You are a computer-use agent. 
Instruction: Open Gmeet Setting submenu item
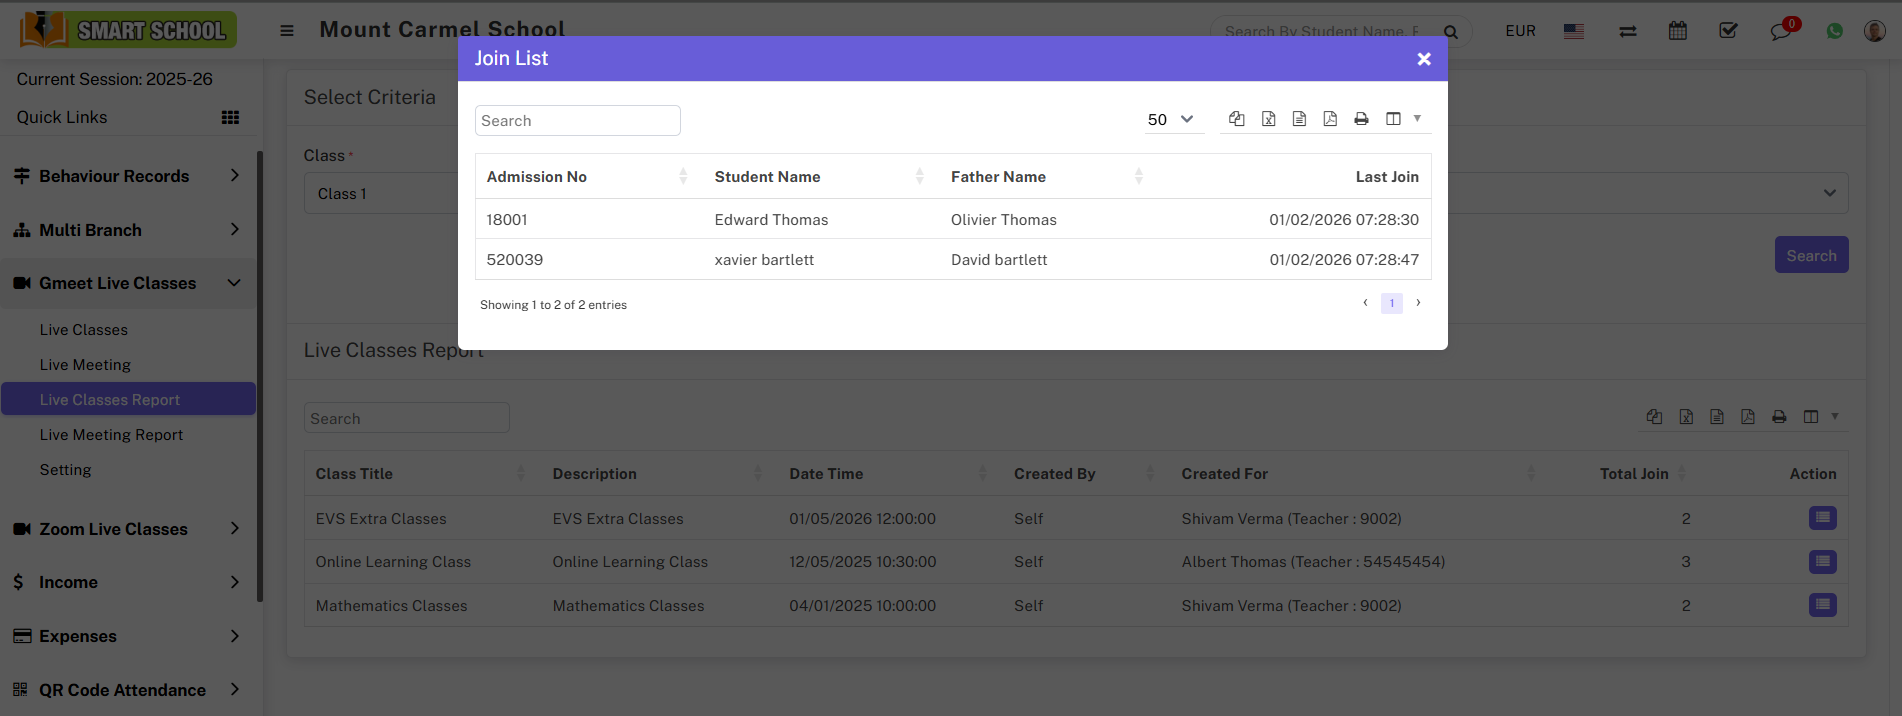click(65, 470)
